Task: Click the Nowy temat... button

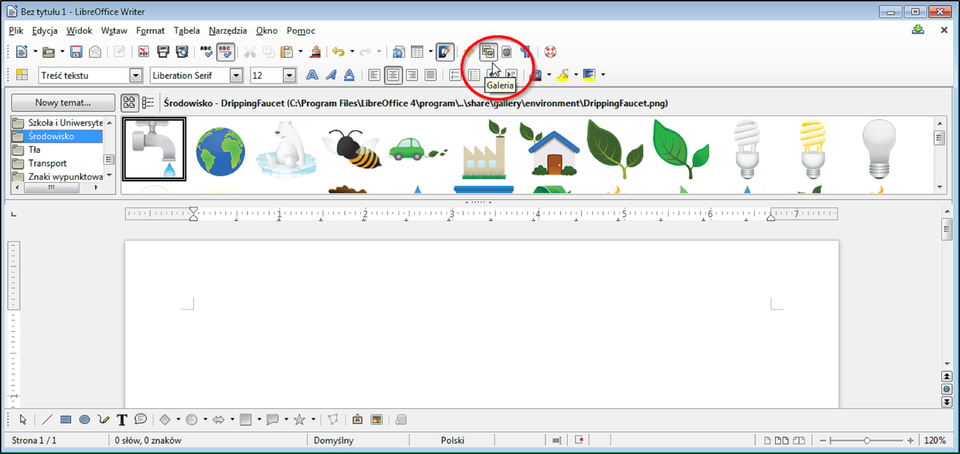Action: 63,102
